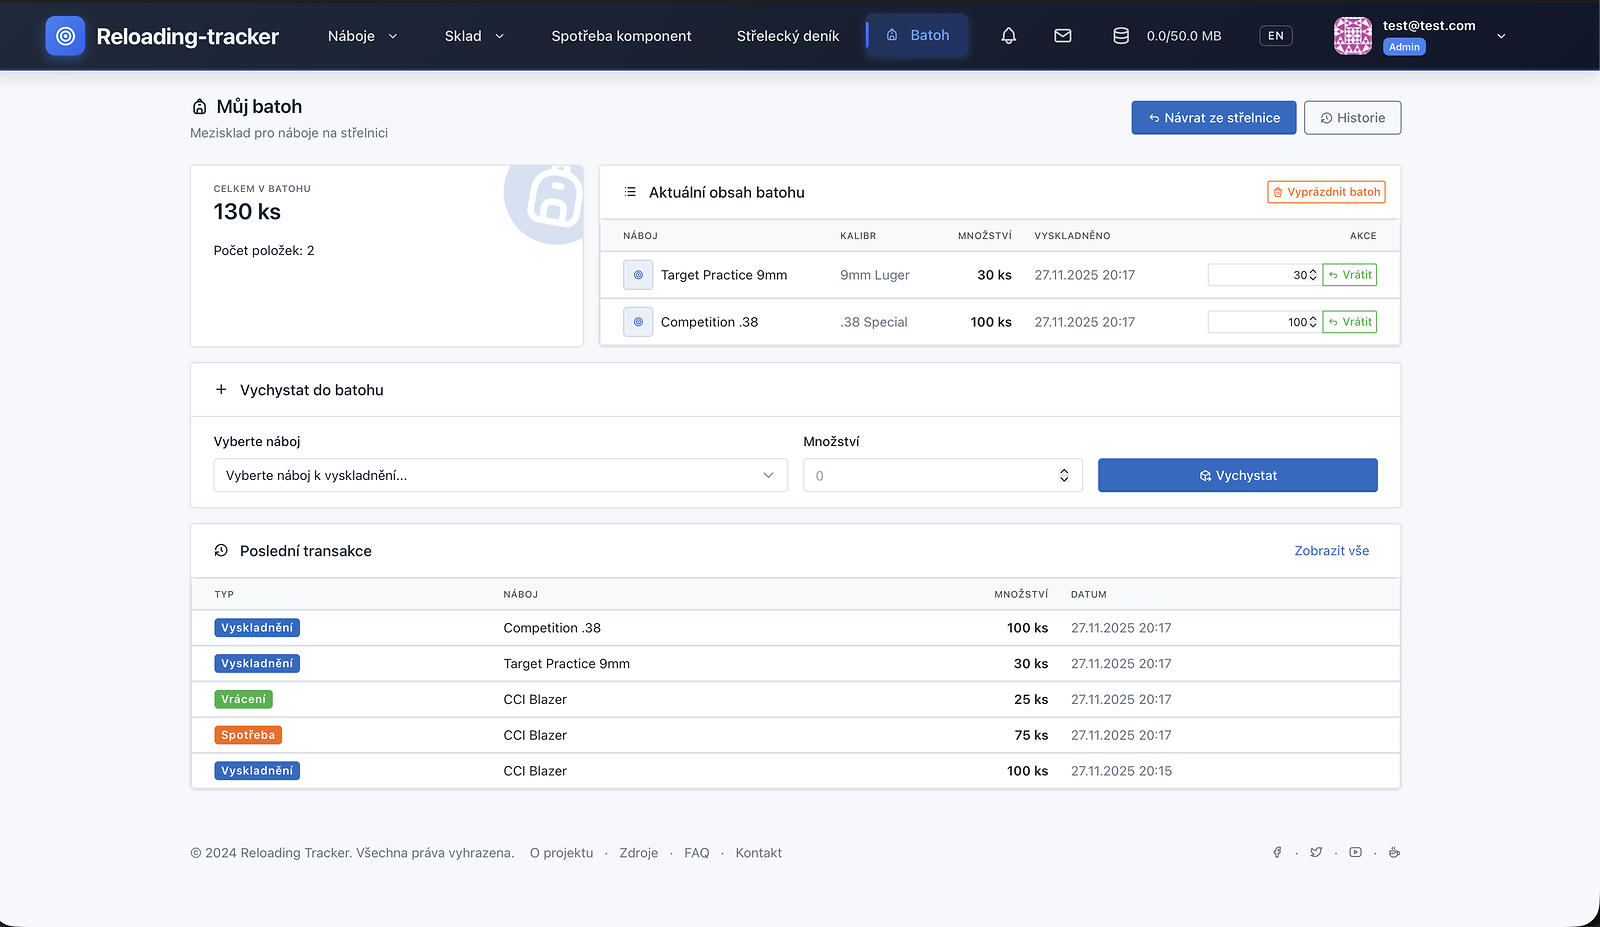Screen dimensions: 1600x927
Task: Follow the Zobrazit vše link
Action: point(1331,551)
